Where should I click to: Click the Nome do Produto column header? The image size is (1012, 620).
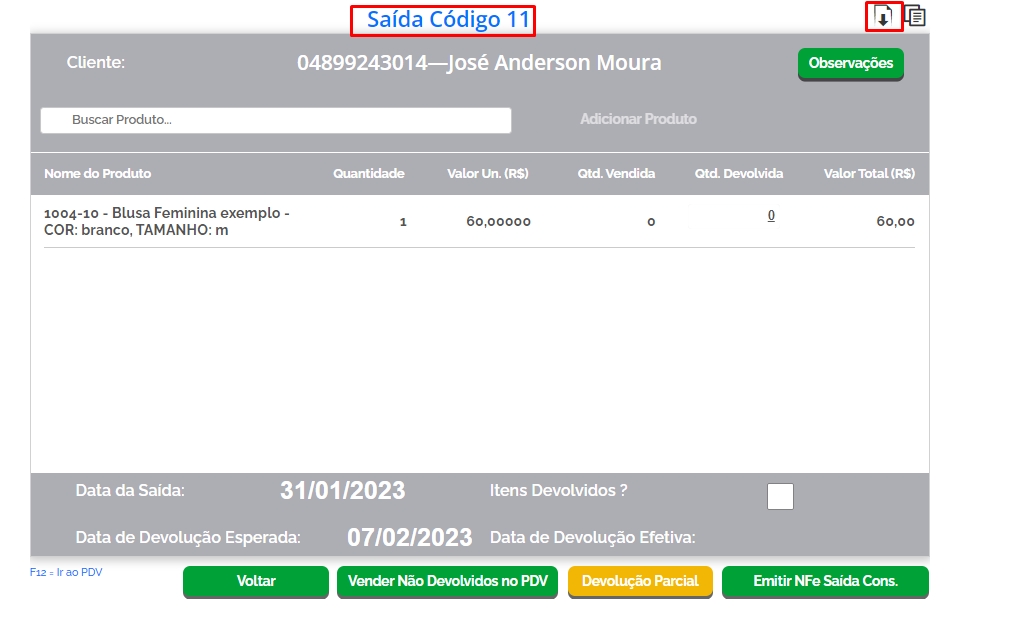coord(98,174)
